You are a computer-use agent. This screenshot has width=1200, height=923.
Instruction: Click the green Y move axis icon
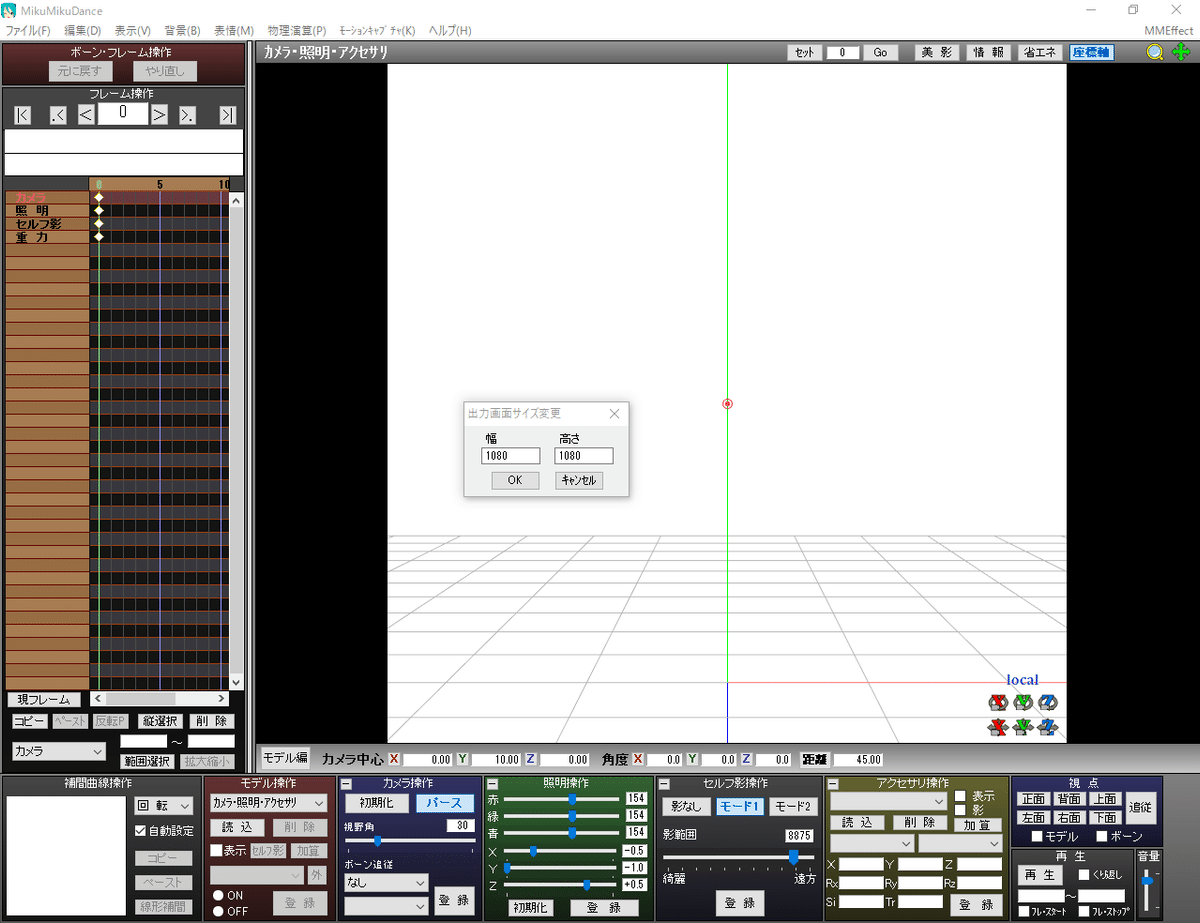coord(1022,727)
